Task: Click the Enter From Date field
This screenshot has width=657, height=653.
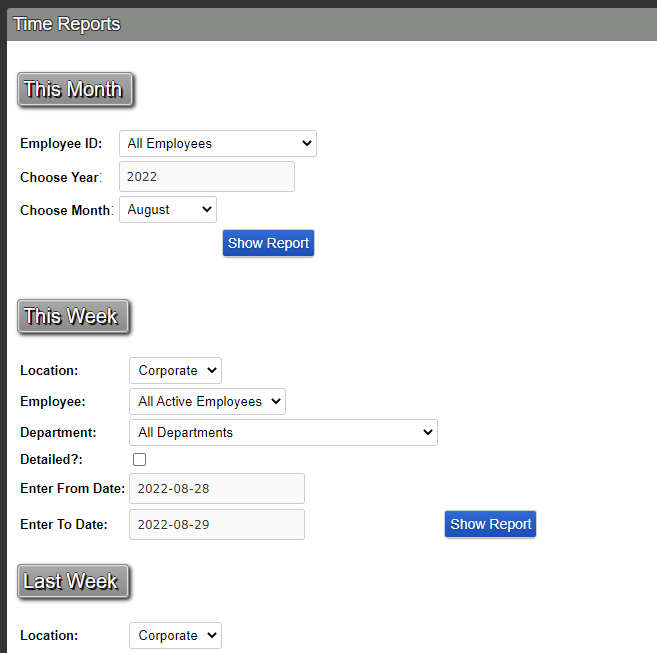Action: click(x=216, y=489)
